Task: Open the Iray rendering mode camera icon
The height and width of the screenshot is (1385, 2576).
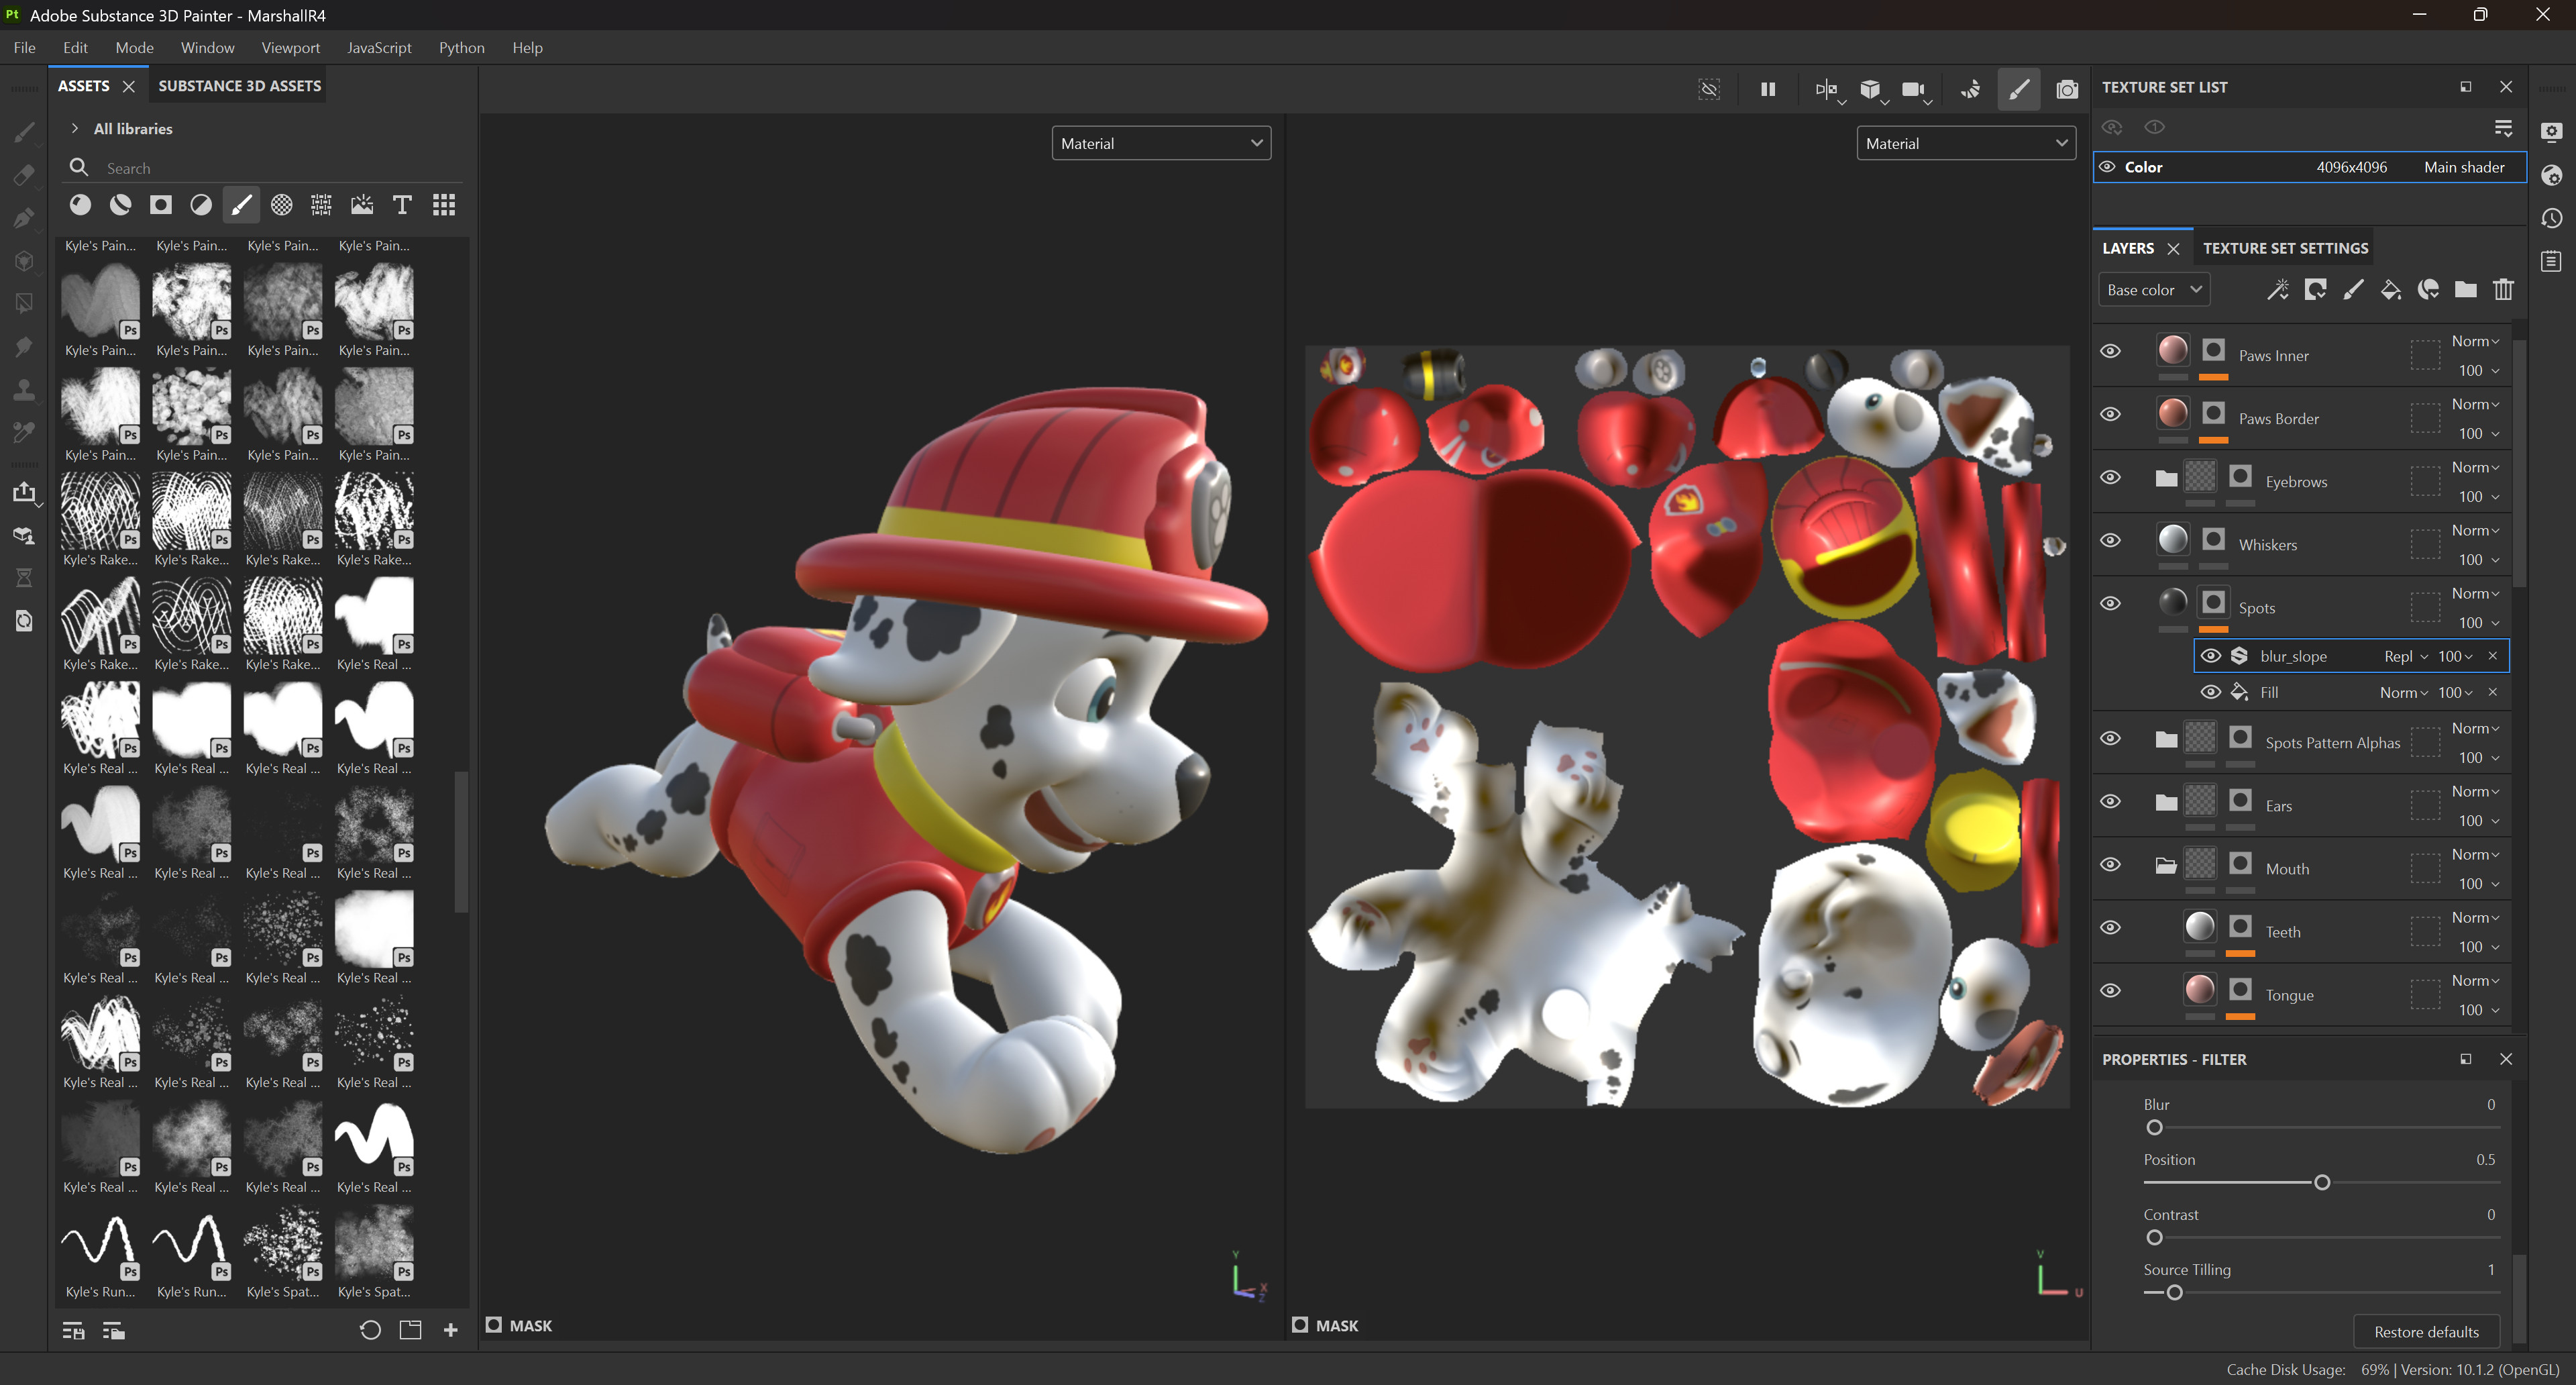Action: tap(2066, 89)
